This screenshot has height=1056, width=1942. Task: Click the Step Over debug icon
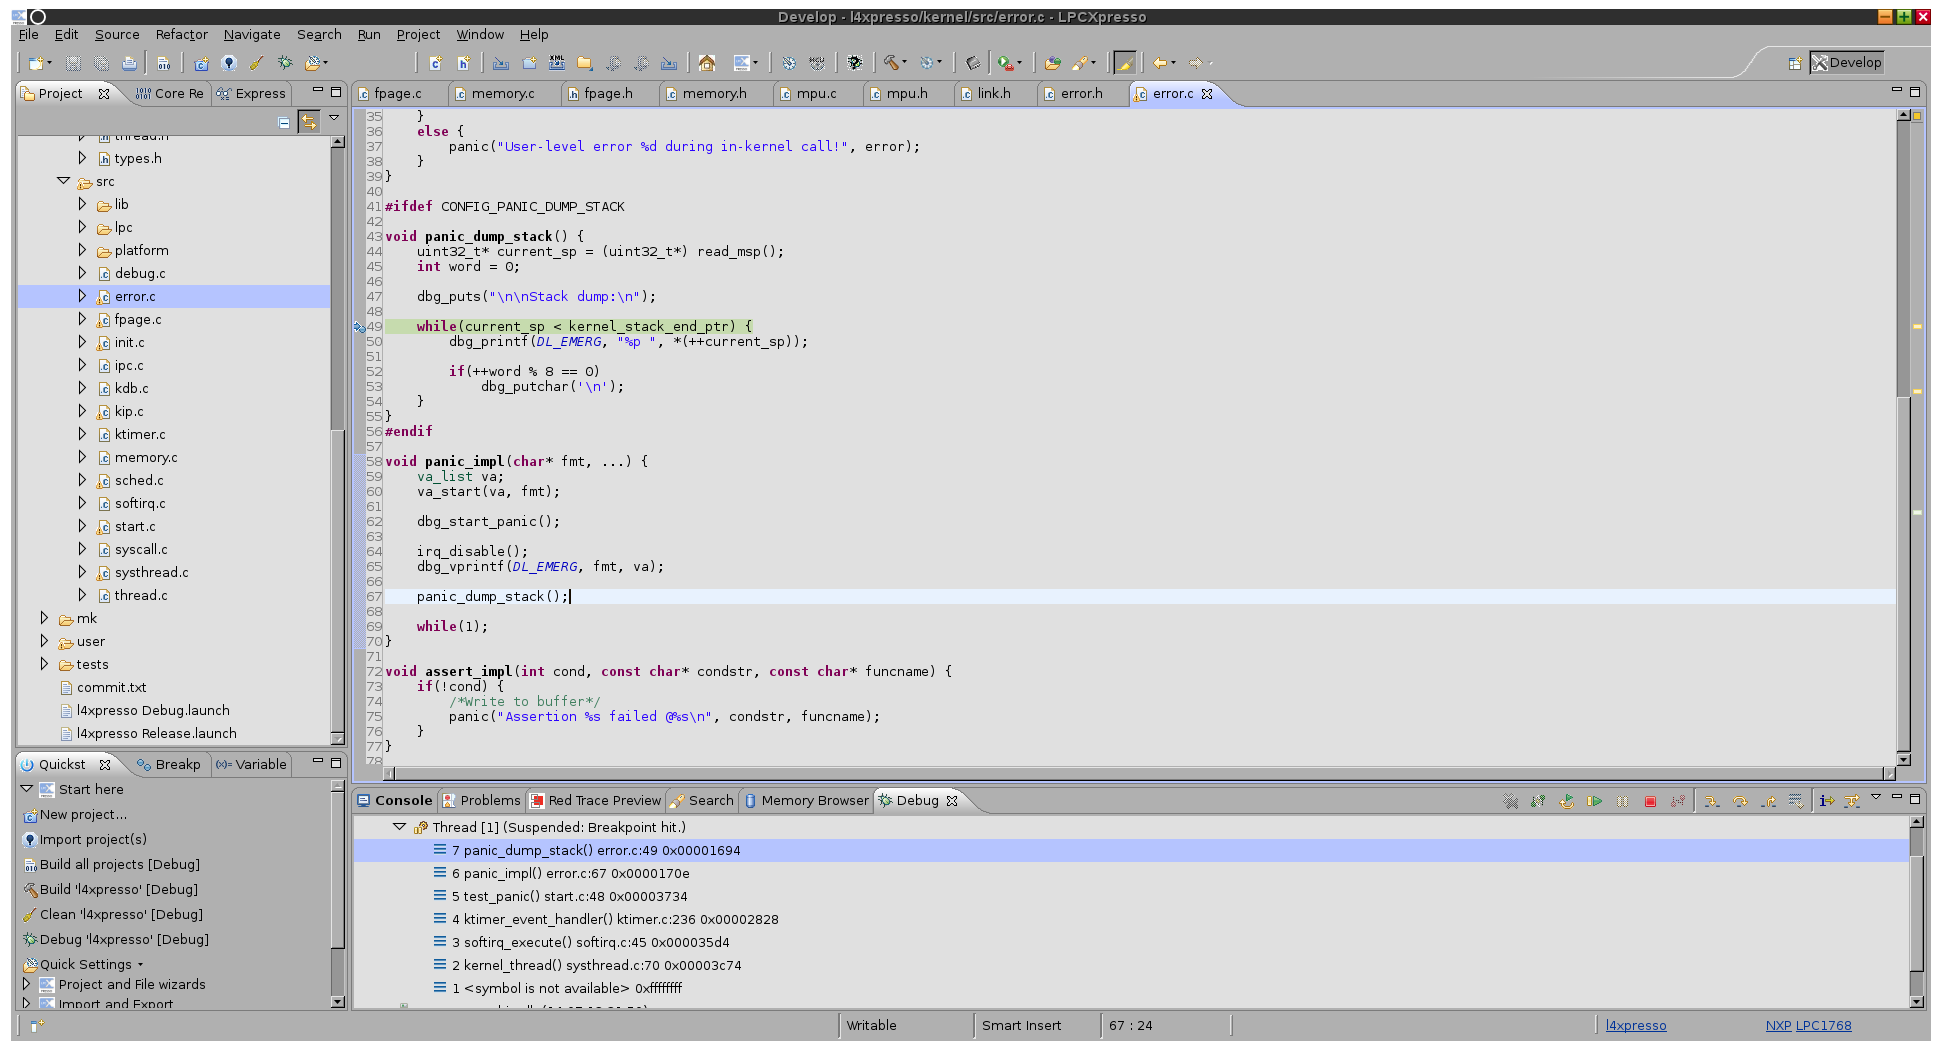point(1740,801)
